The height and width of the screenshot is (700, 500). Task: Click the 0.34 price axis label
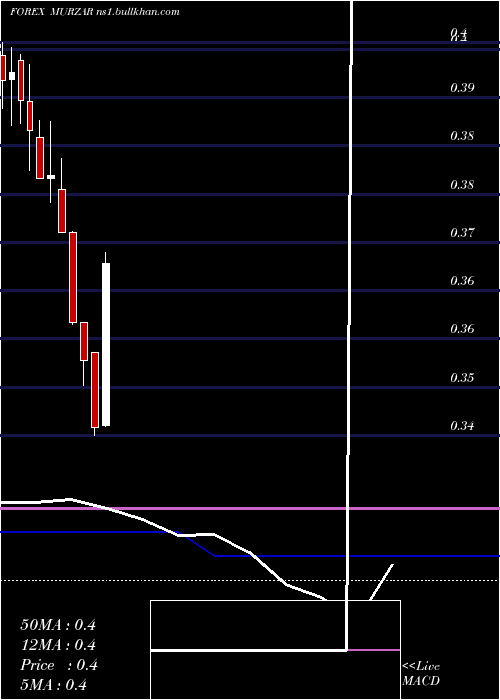(462, 426)
